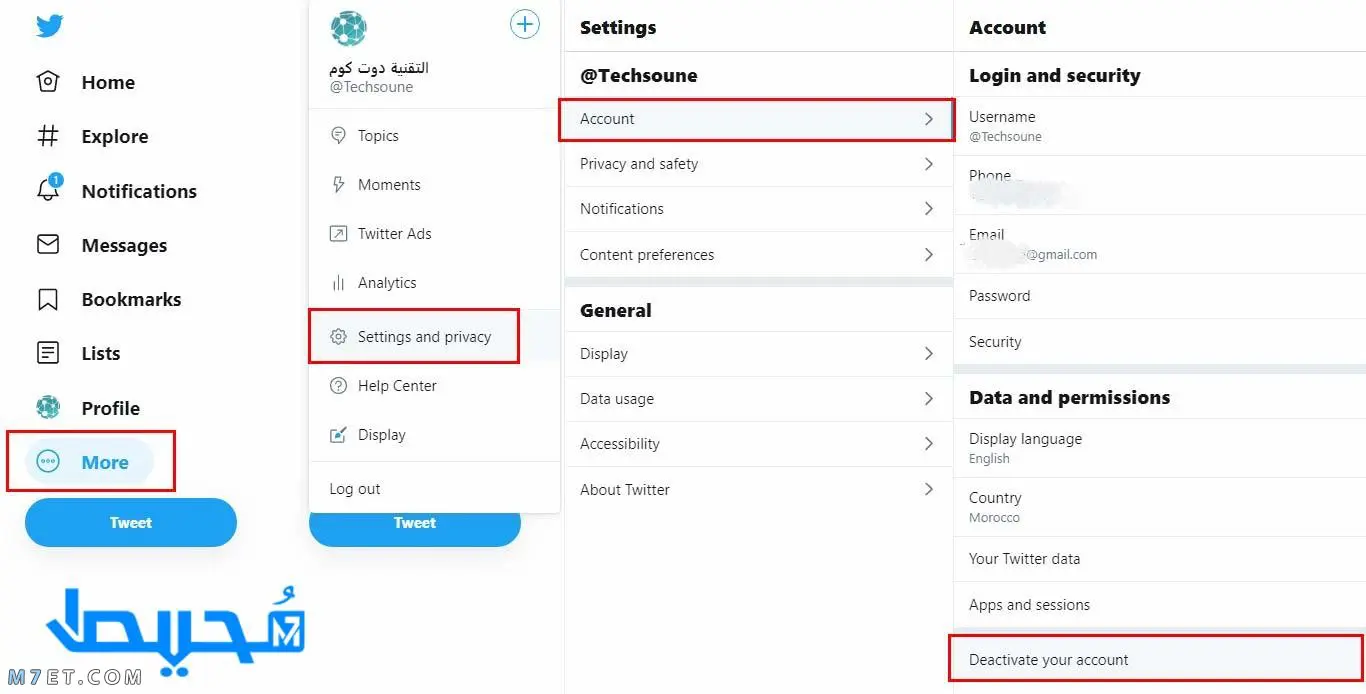Click the Techsoune profile avatar
Viewport: 1366px width, 694px height.
click(348, 29)
